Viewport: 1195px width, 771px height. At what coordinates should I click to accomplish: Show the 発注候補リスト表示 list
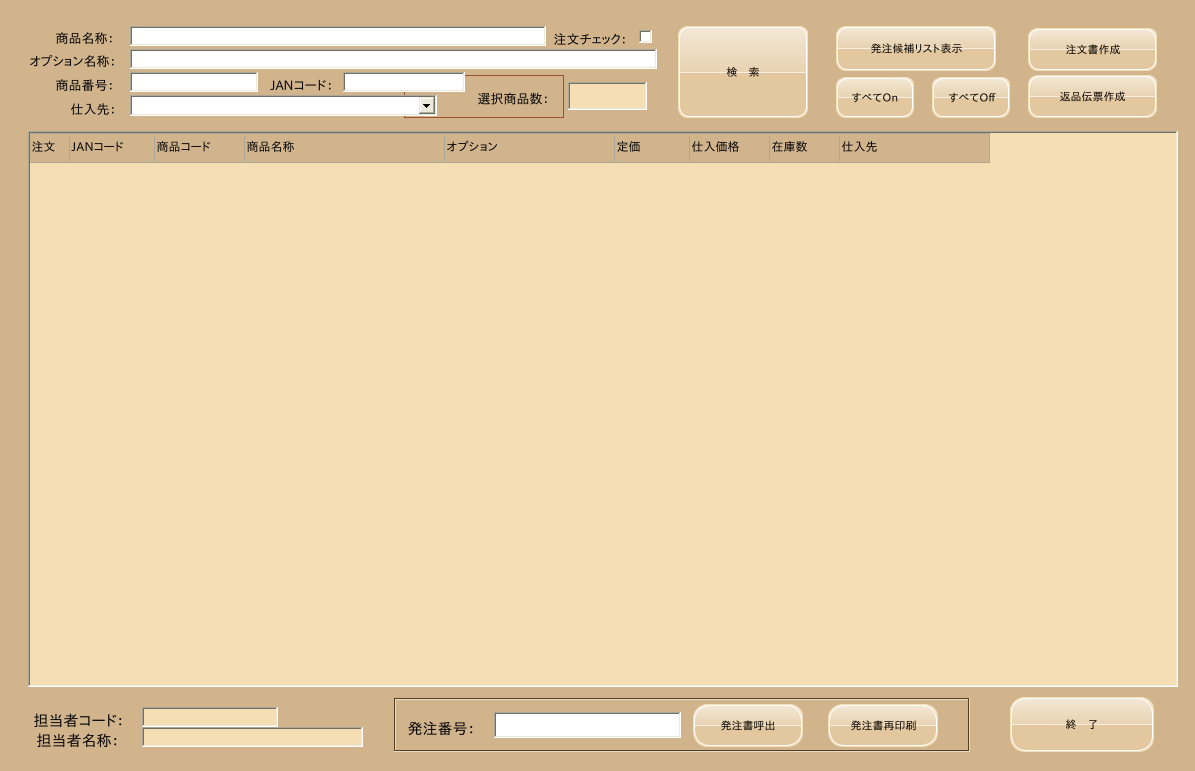[915, 49]
